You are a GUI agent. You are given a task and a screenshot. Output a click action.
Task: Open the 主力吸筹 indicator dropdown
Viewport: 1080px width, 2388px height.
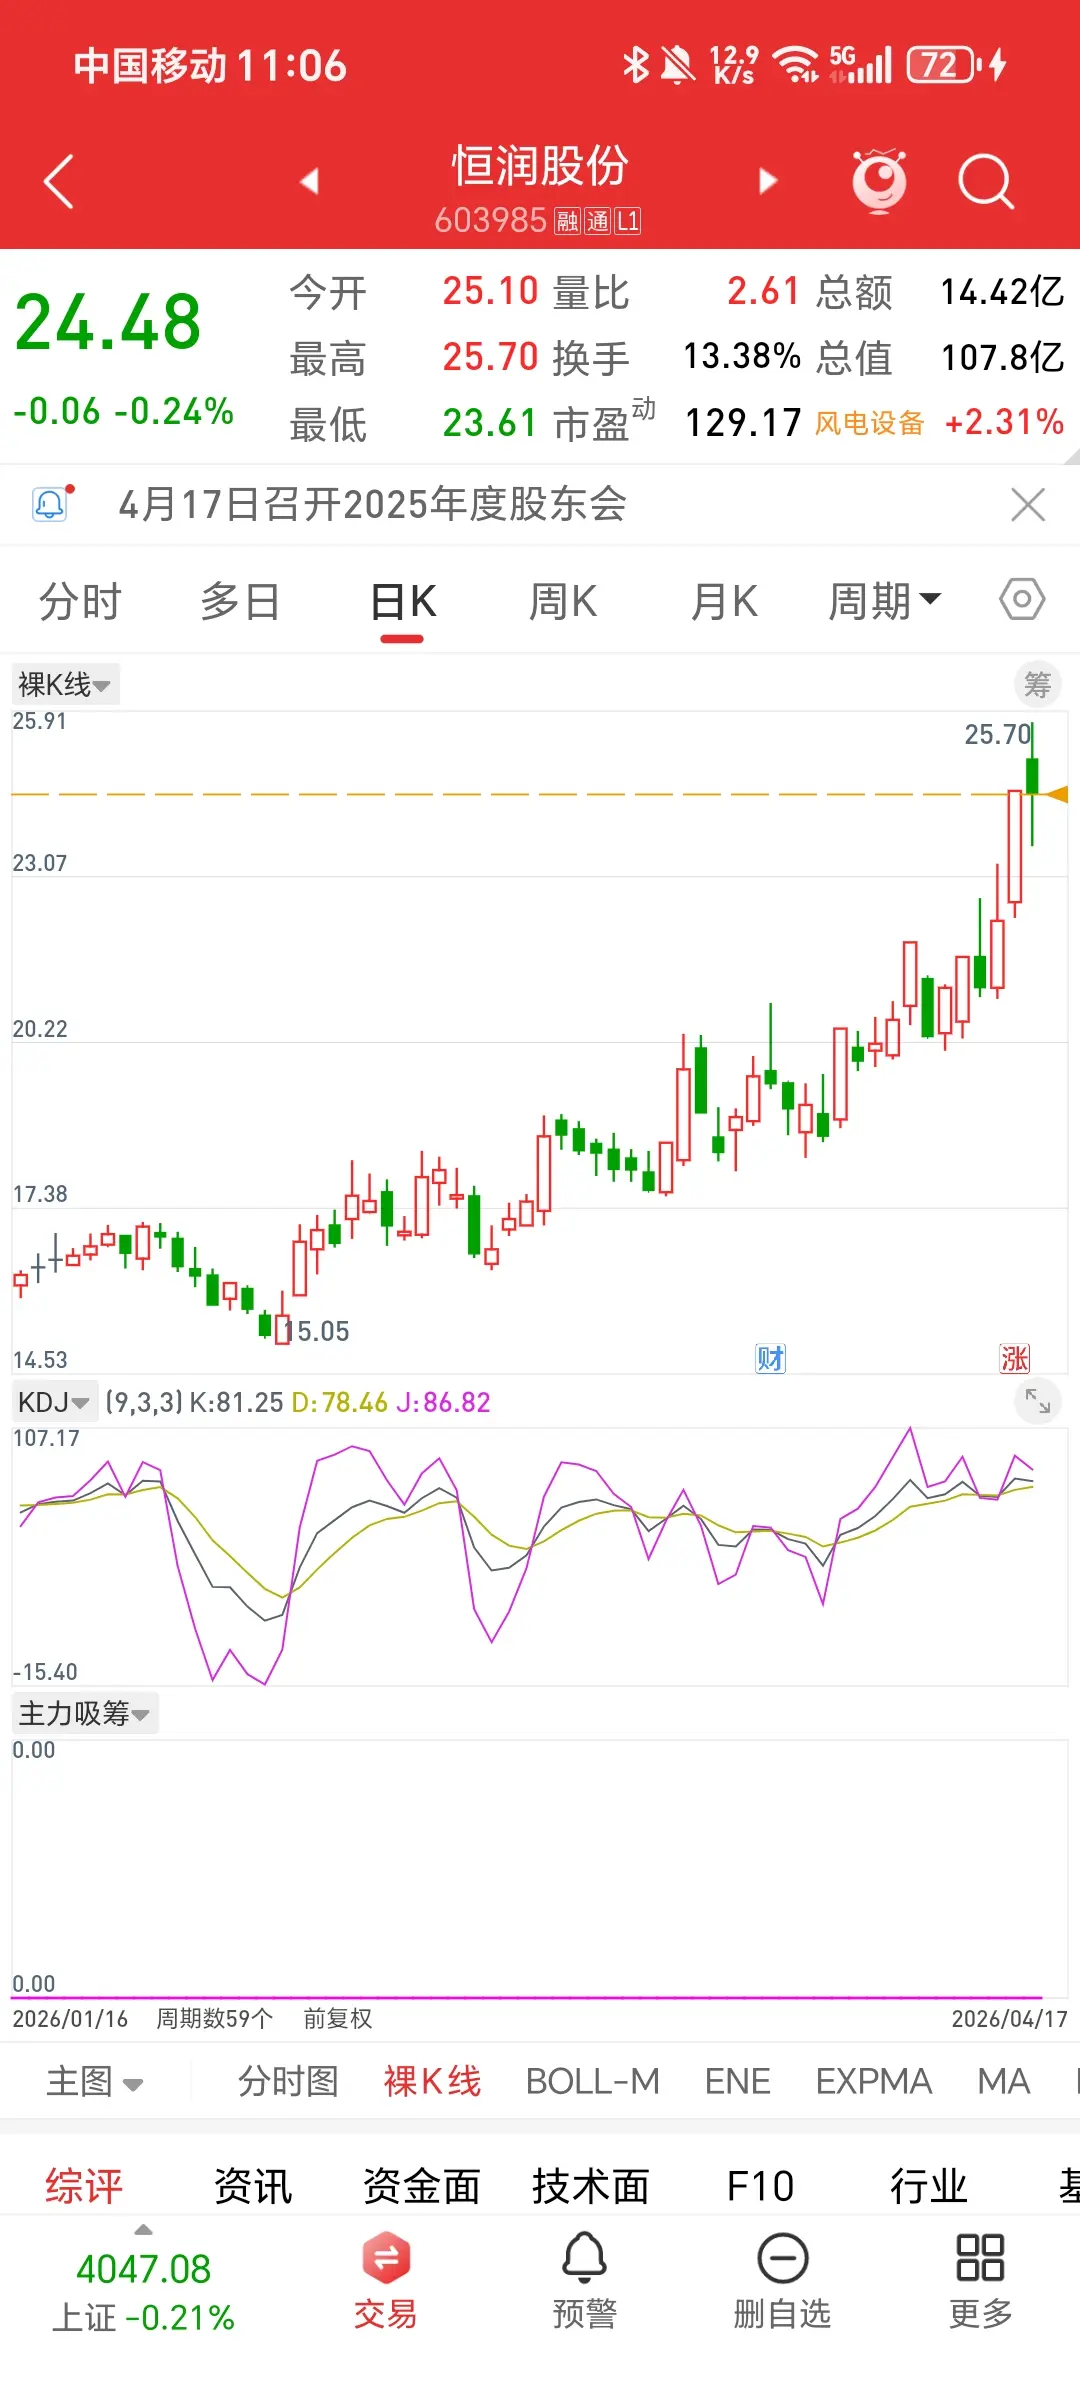[x=84, y=1713]
